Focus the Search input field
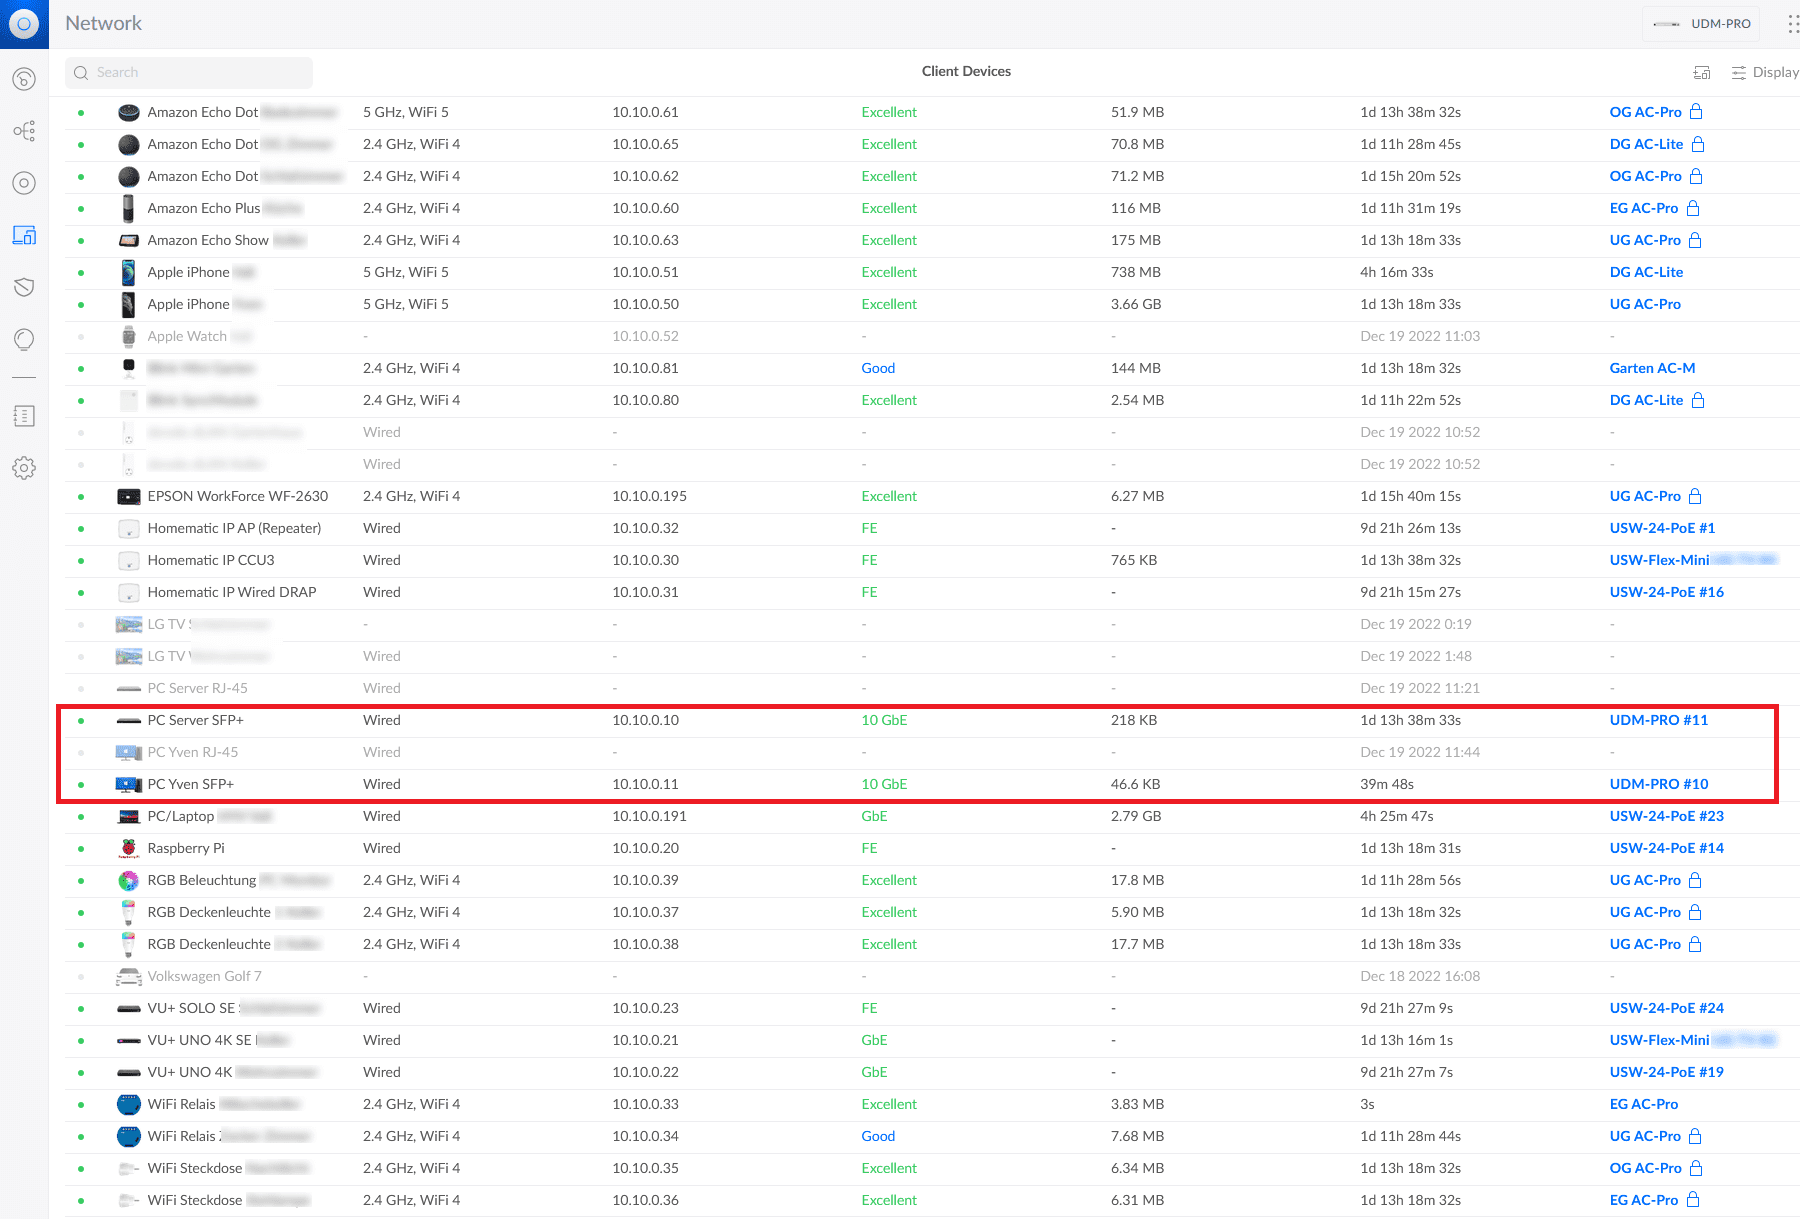1800x1219 pixels. [189, 72]
